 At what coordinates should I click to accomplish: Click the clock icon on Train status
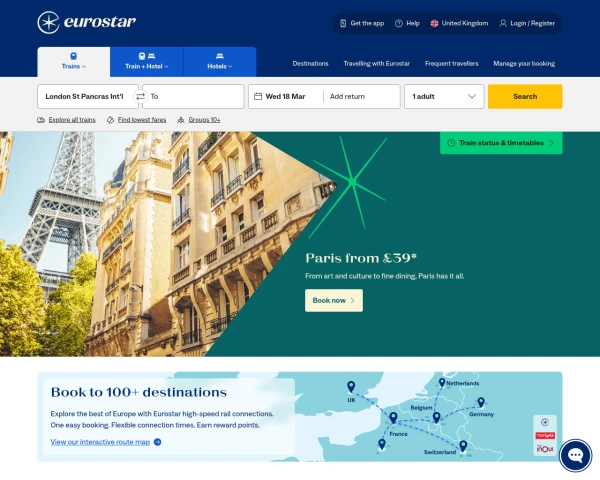(x=451, y=143)
